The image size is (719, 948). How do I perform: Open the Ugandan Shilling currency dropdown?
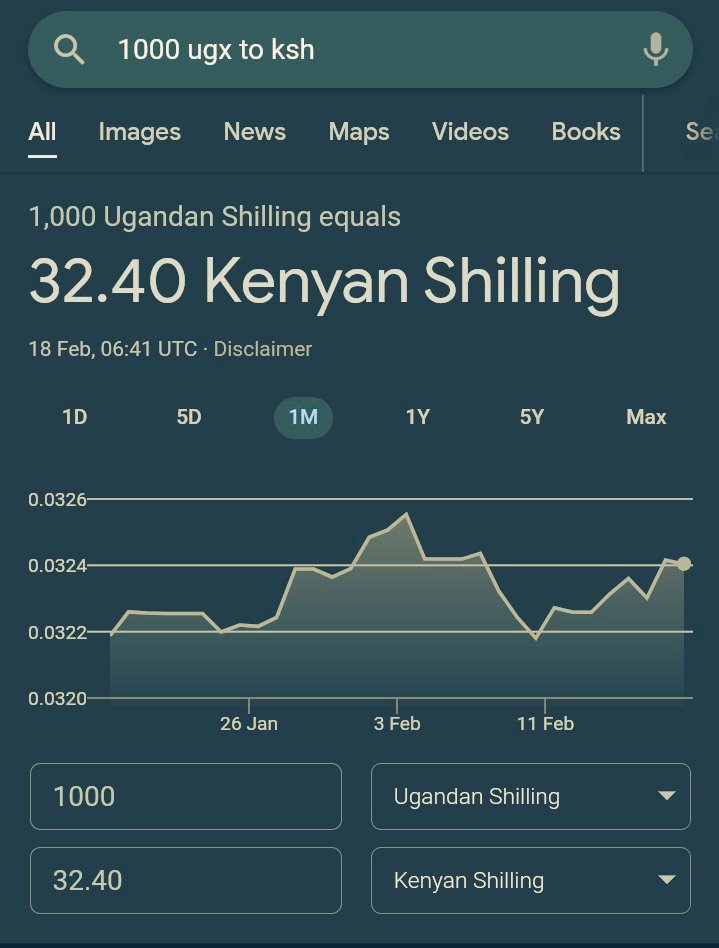click(x=530, y=796)
